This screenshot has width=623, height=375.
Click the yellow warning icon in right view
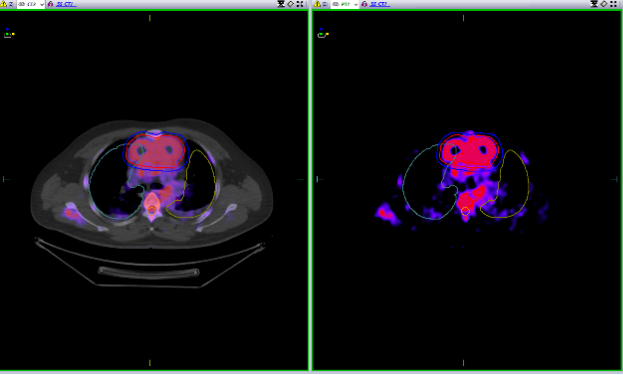pos(317,4)
